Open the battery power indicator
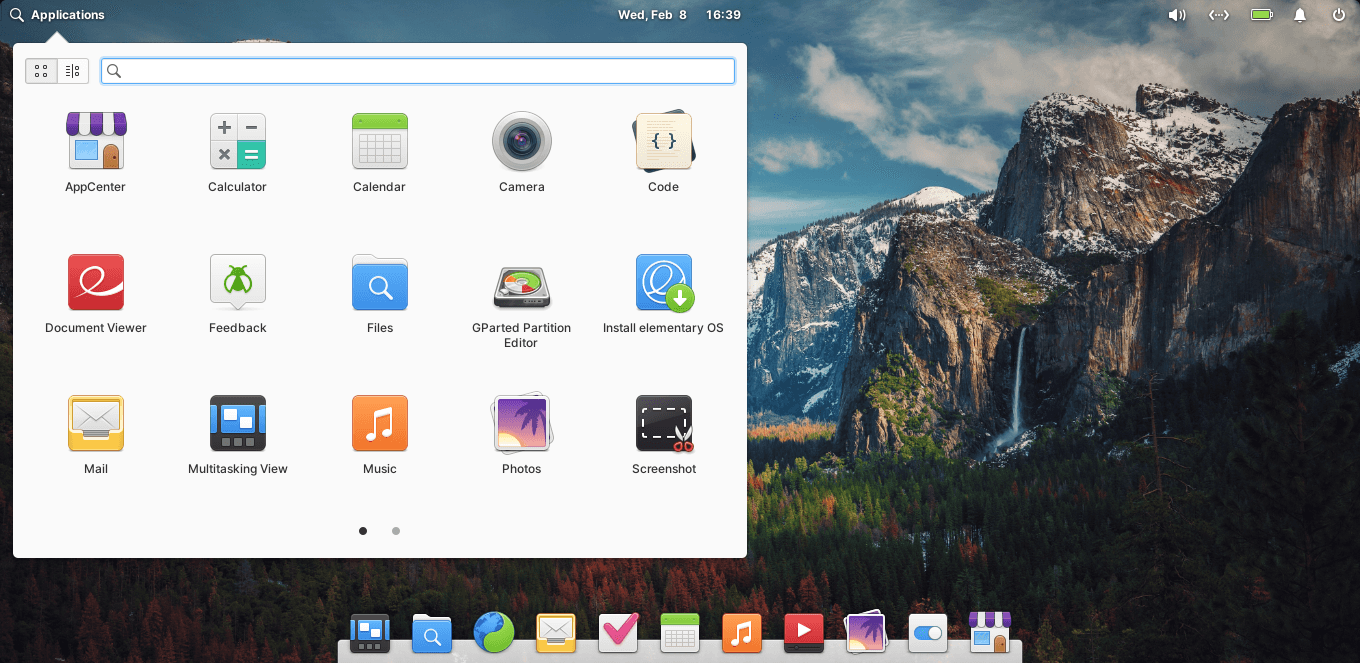The height and width of the screenshot is (663, 1360). (x=1261, y=15)
